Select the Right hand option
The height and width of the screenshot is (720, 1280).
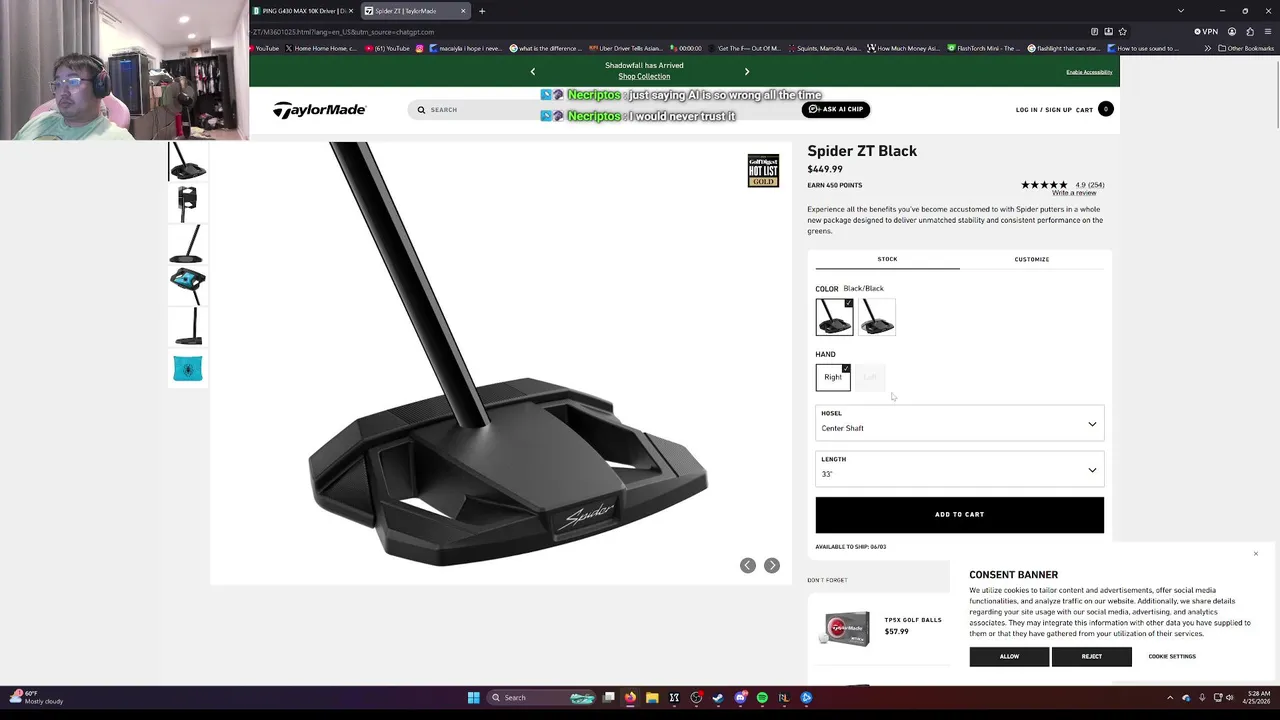tap(833, 377)
